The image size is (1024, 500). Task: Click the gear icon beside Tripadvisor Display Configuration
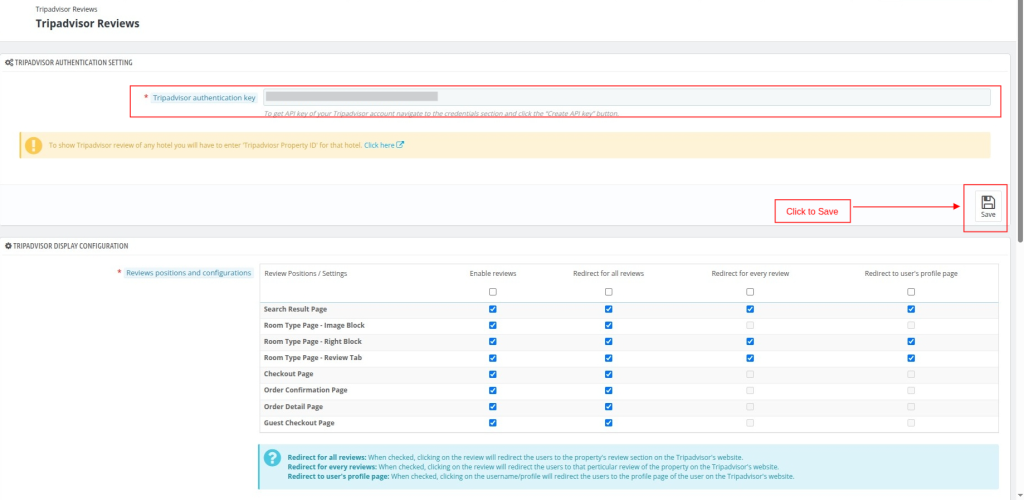coord(8,246)
